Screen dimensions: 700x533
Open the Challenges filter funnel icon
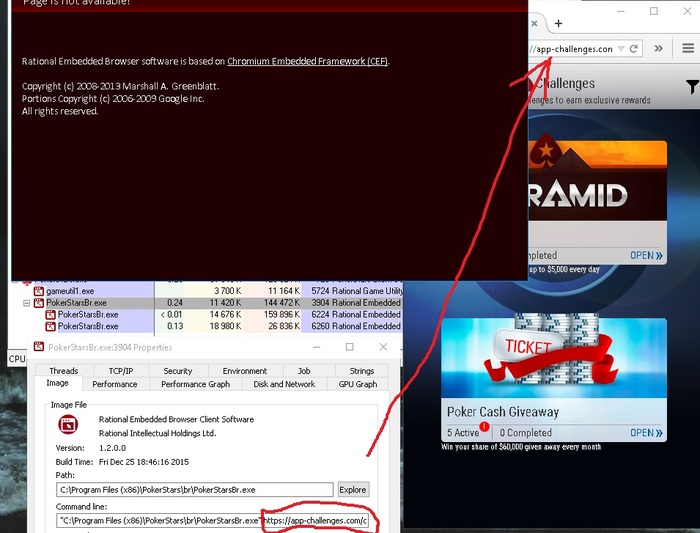[x=692, y=86]
